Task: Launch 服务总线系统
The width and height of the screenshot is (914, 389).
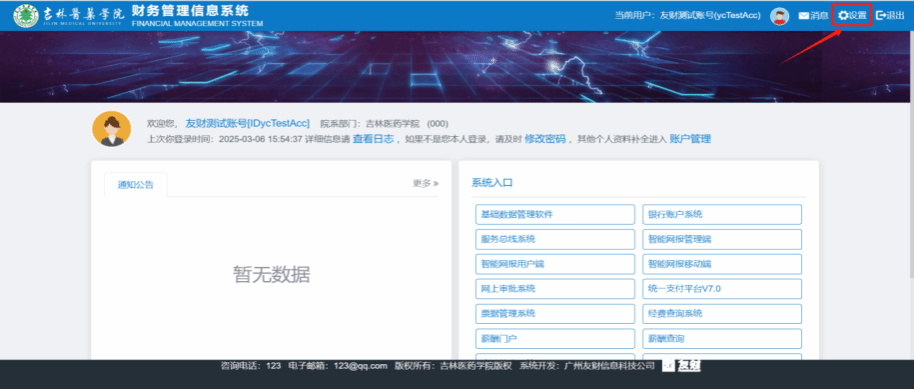Action: 555,239
